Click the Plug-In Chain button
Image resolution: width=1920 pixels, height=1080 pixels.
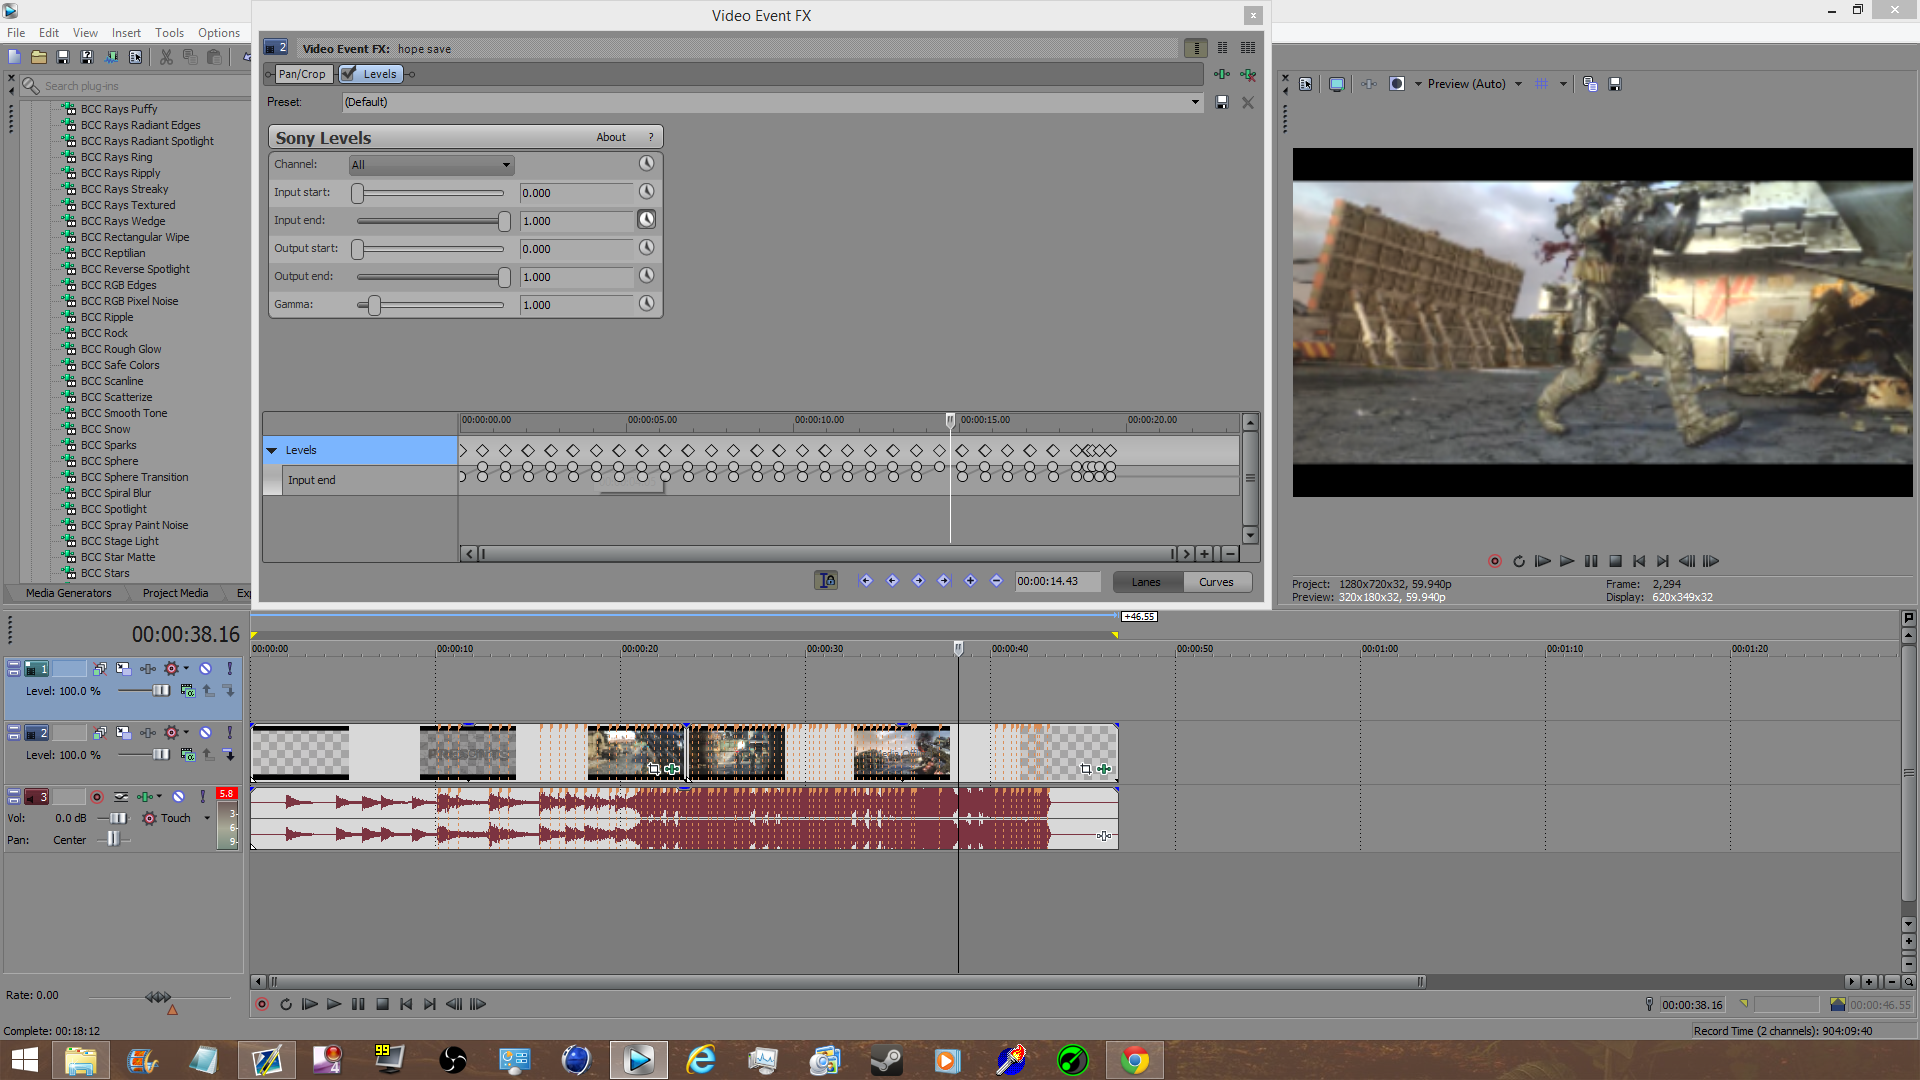[1221, 74]
